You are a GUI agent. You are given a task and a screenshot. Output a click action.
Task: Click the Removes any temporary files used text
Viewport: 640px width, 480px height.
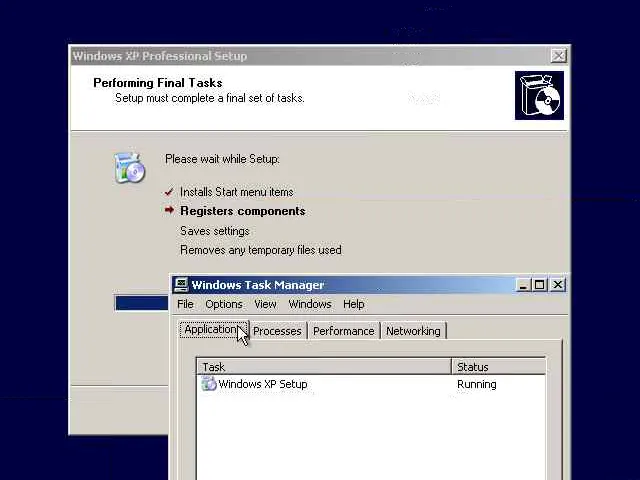(x=261, y=250)
